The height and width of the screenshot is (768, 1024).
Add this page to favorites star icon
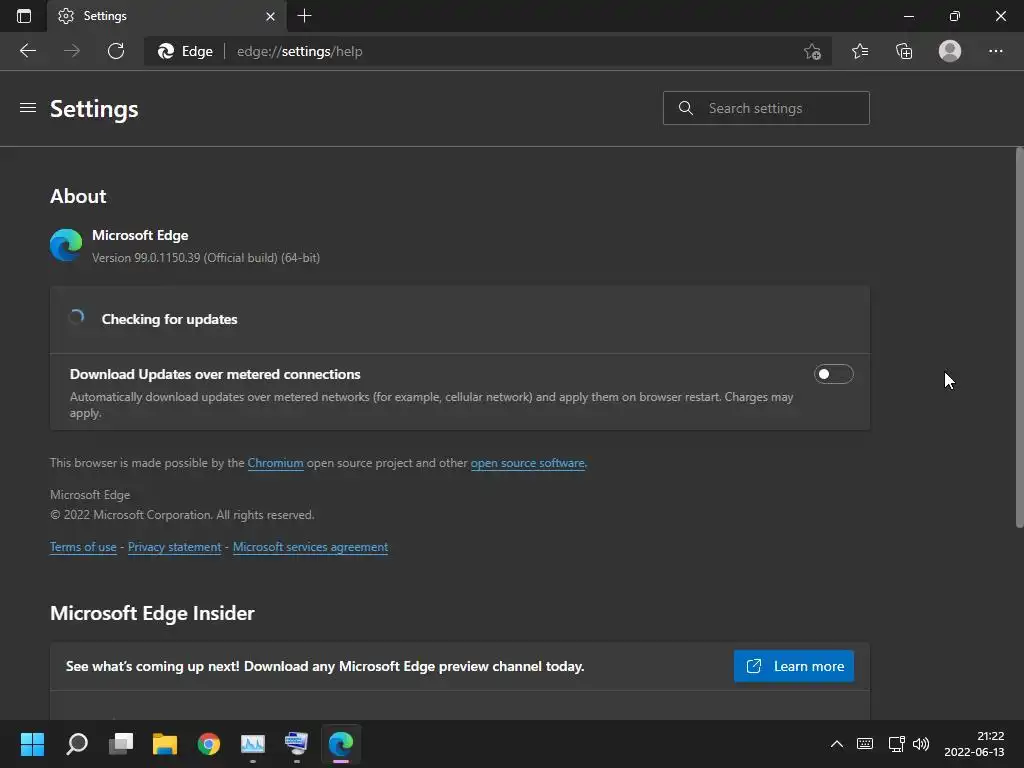(812, 51)
